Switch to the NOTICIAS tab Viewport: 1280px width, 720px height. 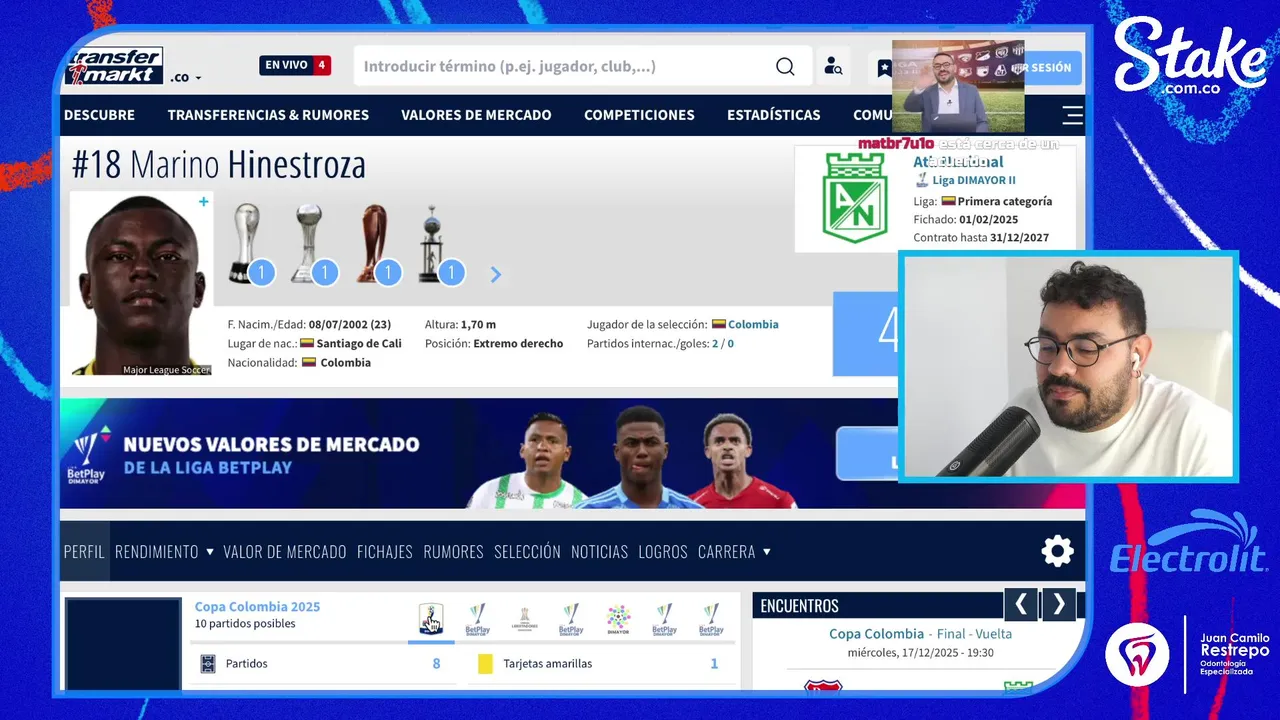coord(599,551)
